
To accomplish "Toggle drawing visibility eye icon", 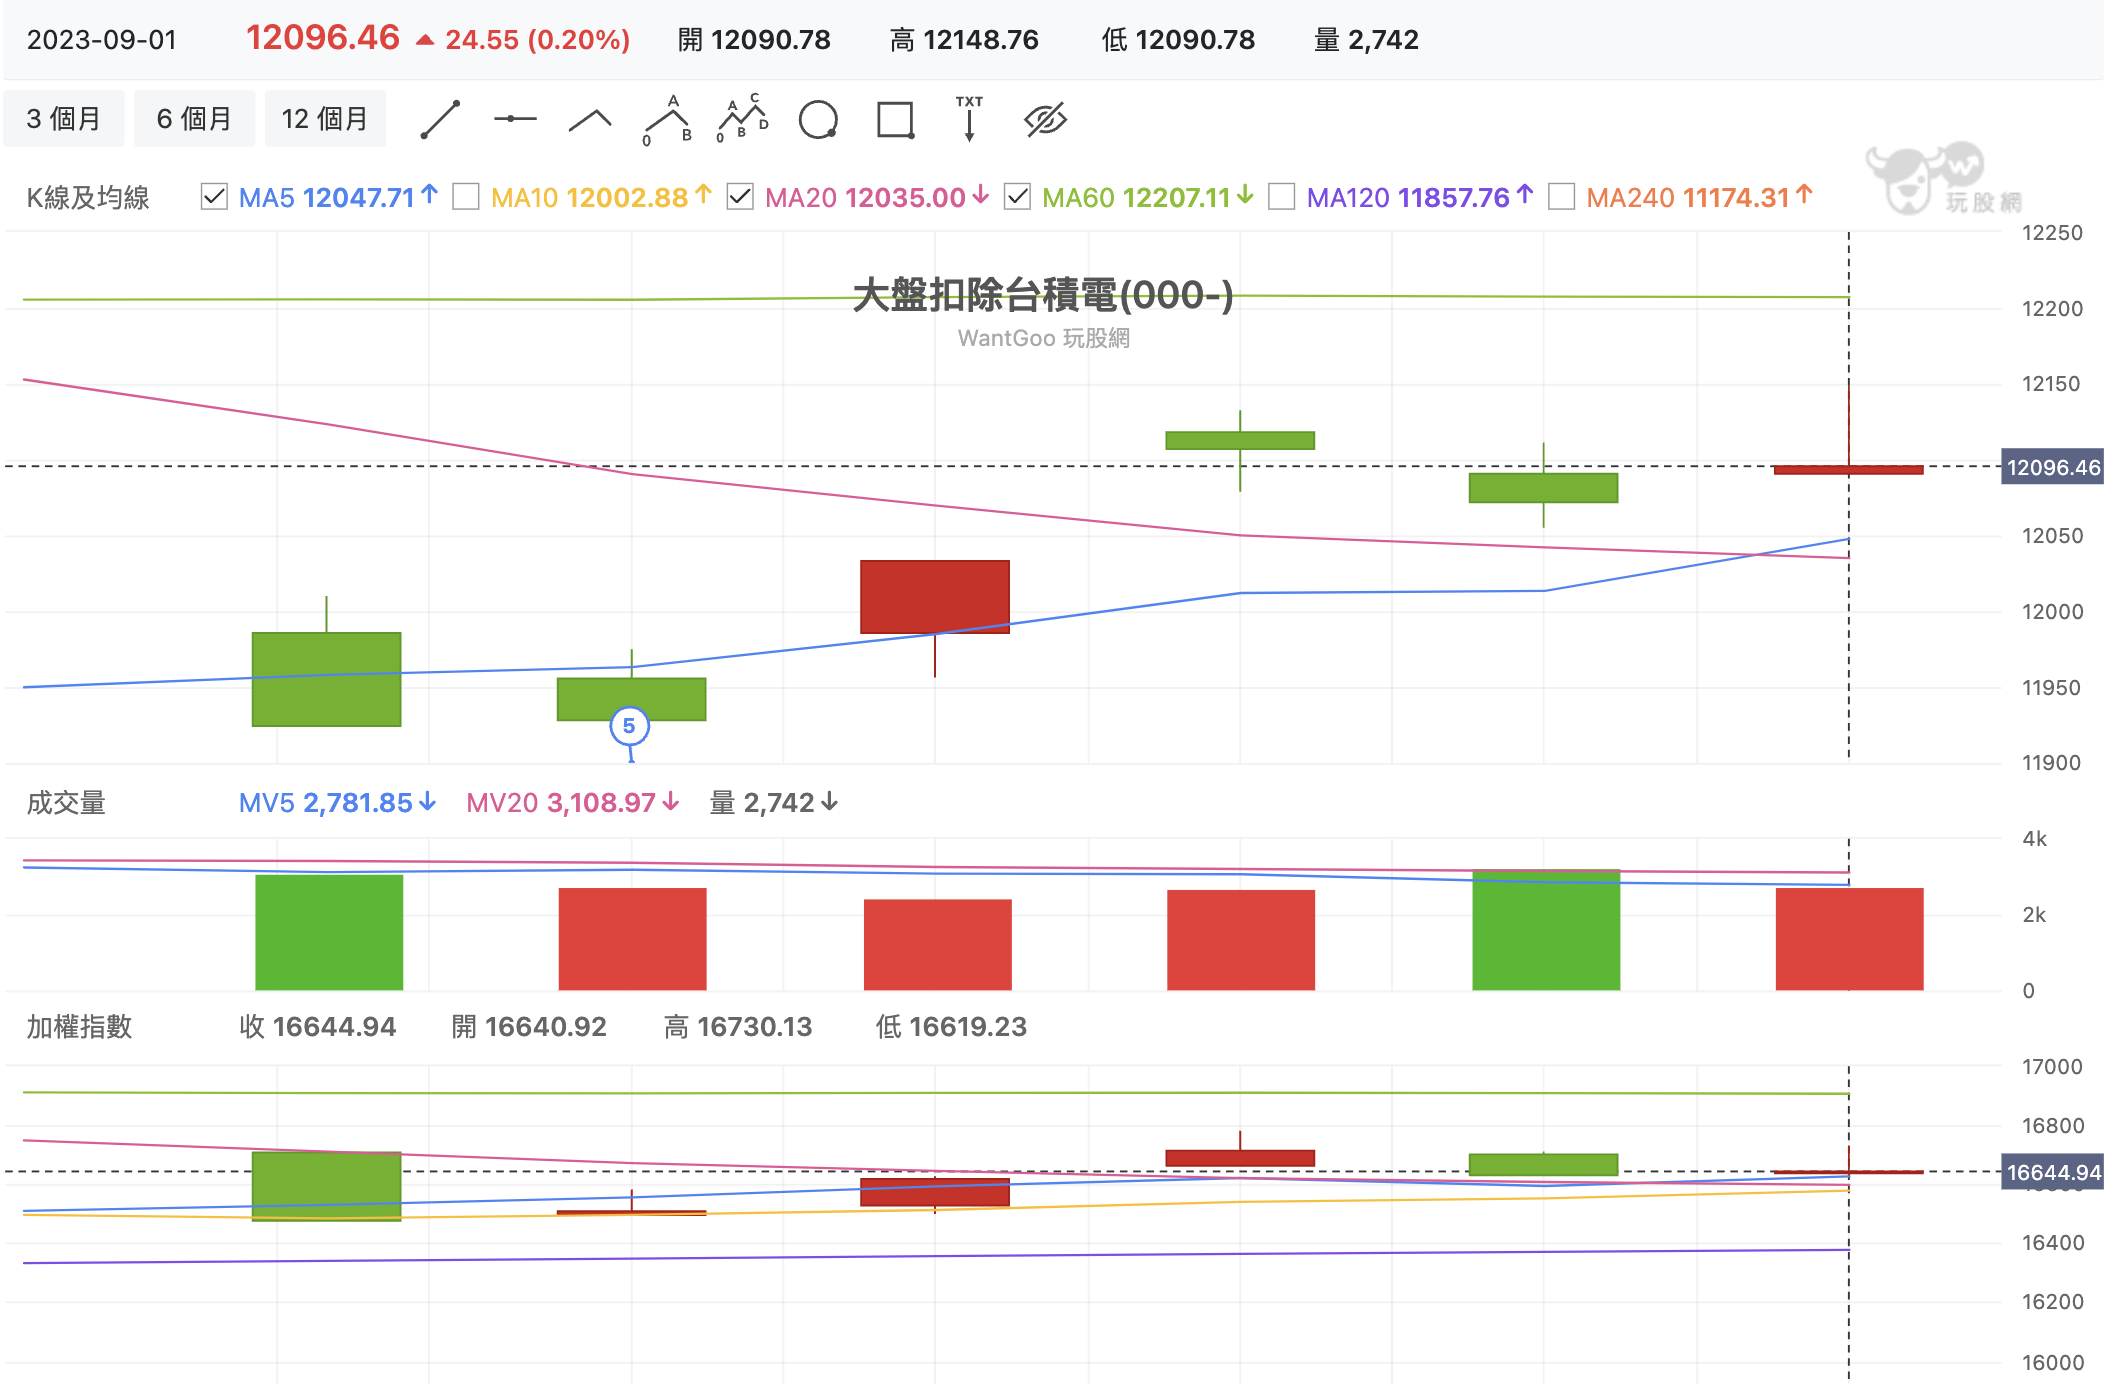I will [1045, 120].
